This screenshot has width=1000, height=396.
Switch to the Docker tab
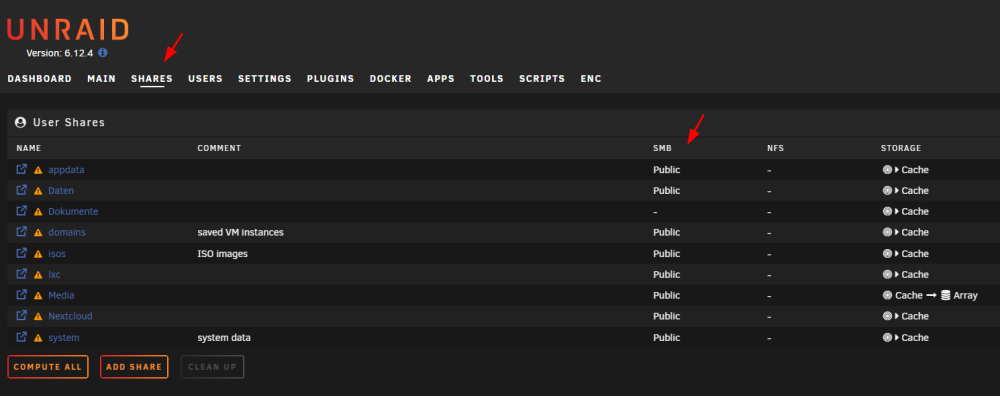390,78
